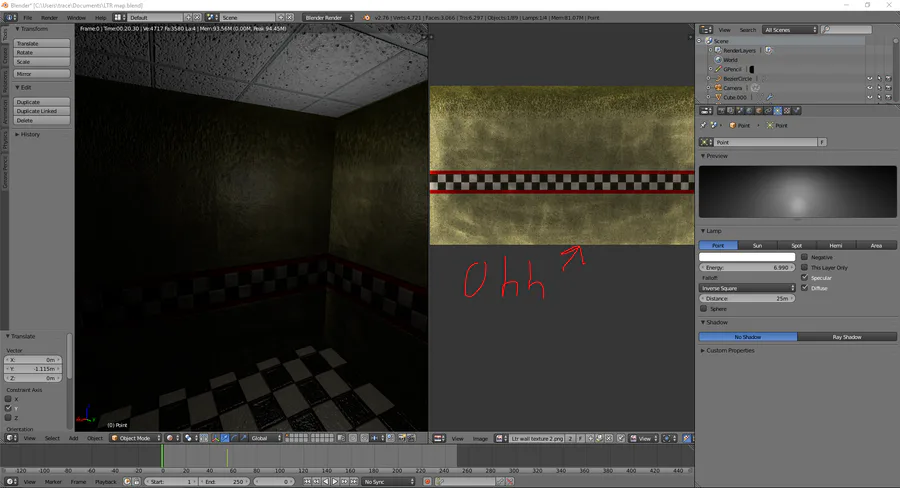Open the Blender Render engine dropdown

point(328,18)
